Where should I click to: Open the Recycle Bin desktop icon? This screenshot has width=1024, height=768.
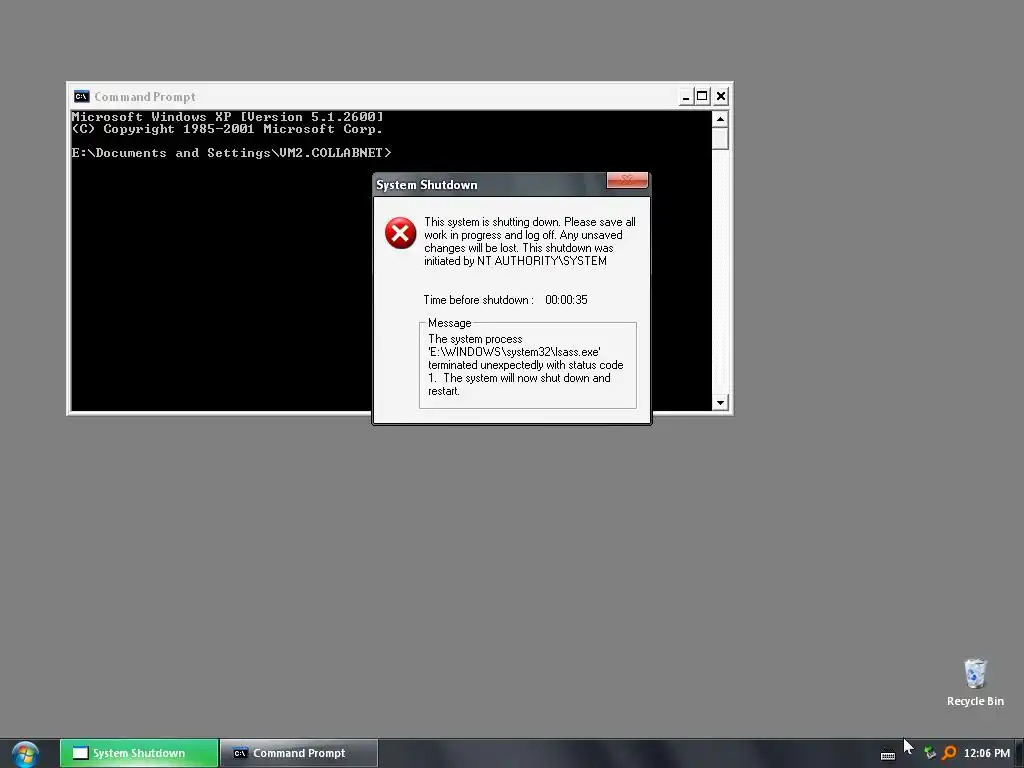tap(975, 682)
